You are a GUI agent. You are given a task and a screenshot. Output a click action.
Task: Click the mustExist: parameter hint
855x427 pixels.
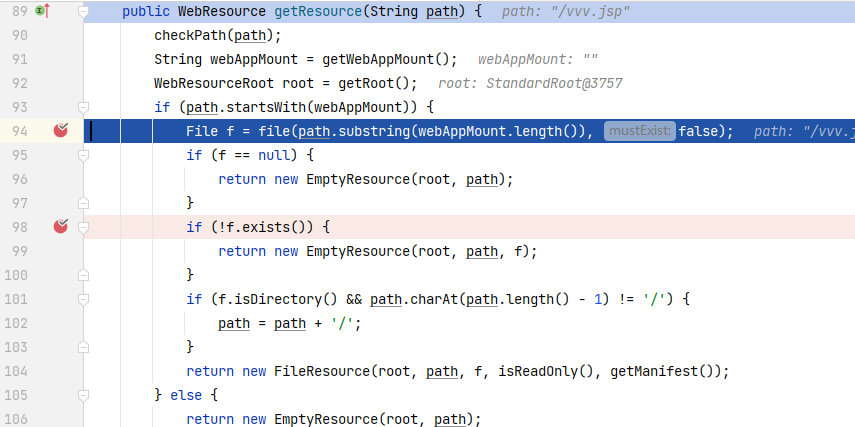click(639, 132)
